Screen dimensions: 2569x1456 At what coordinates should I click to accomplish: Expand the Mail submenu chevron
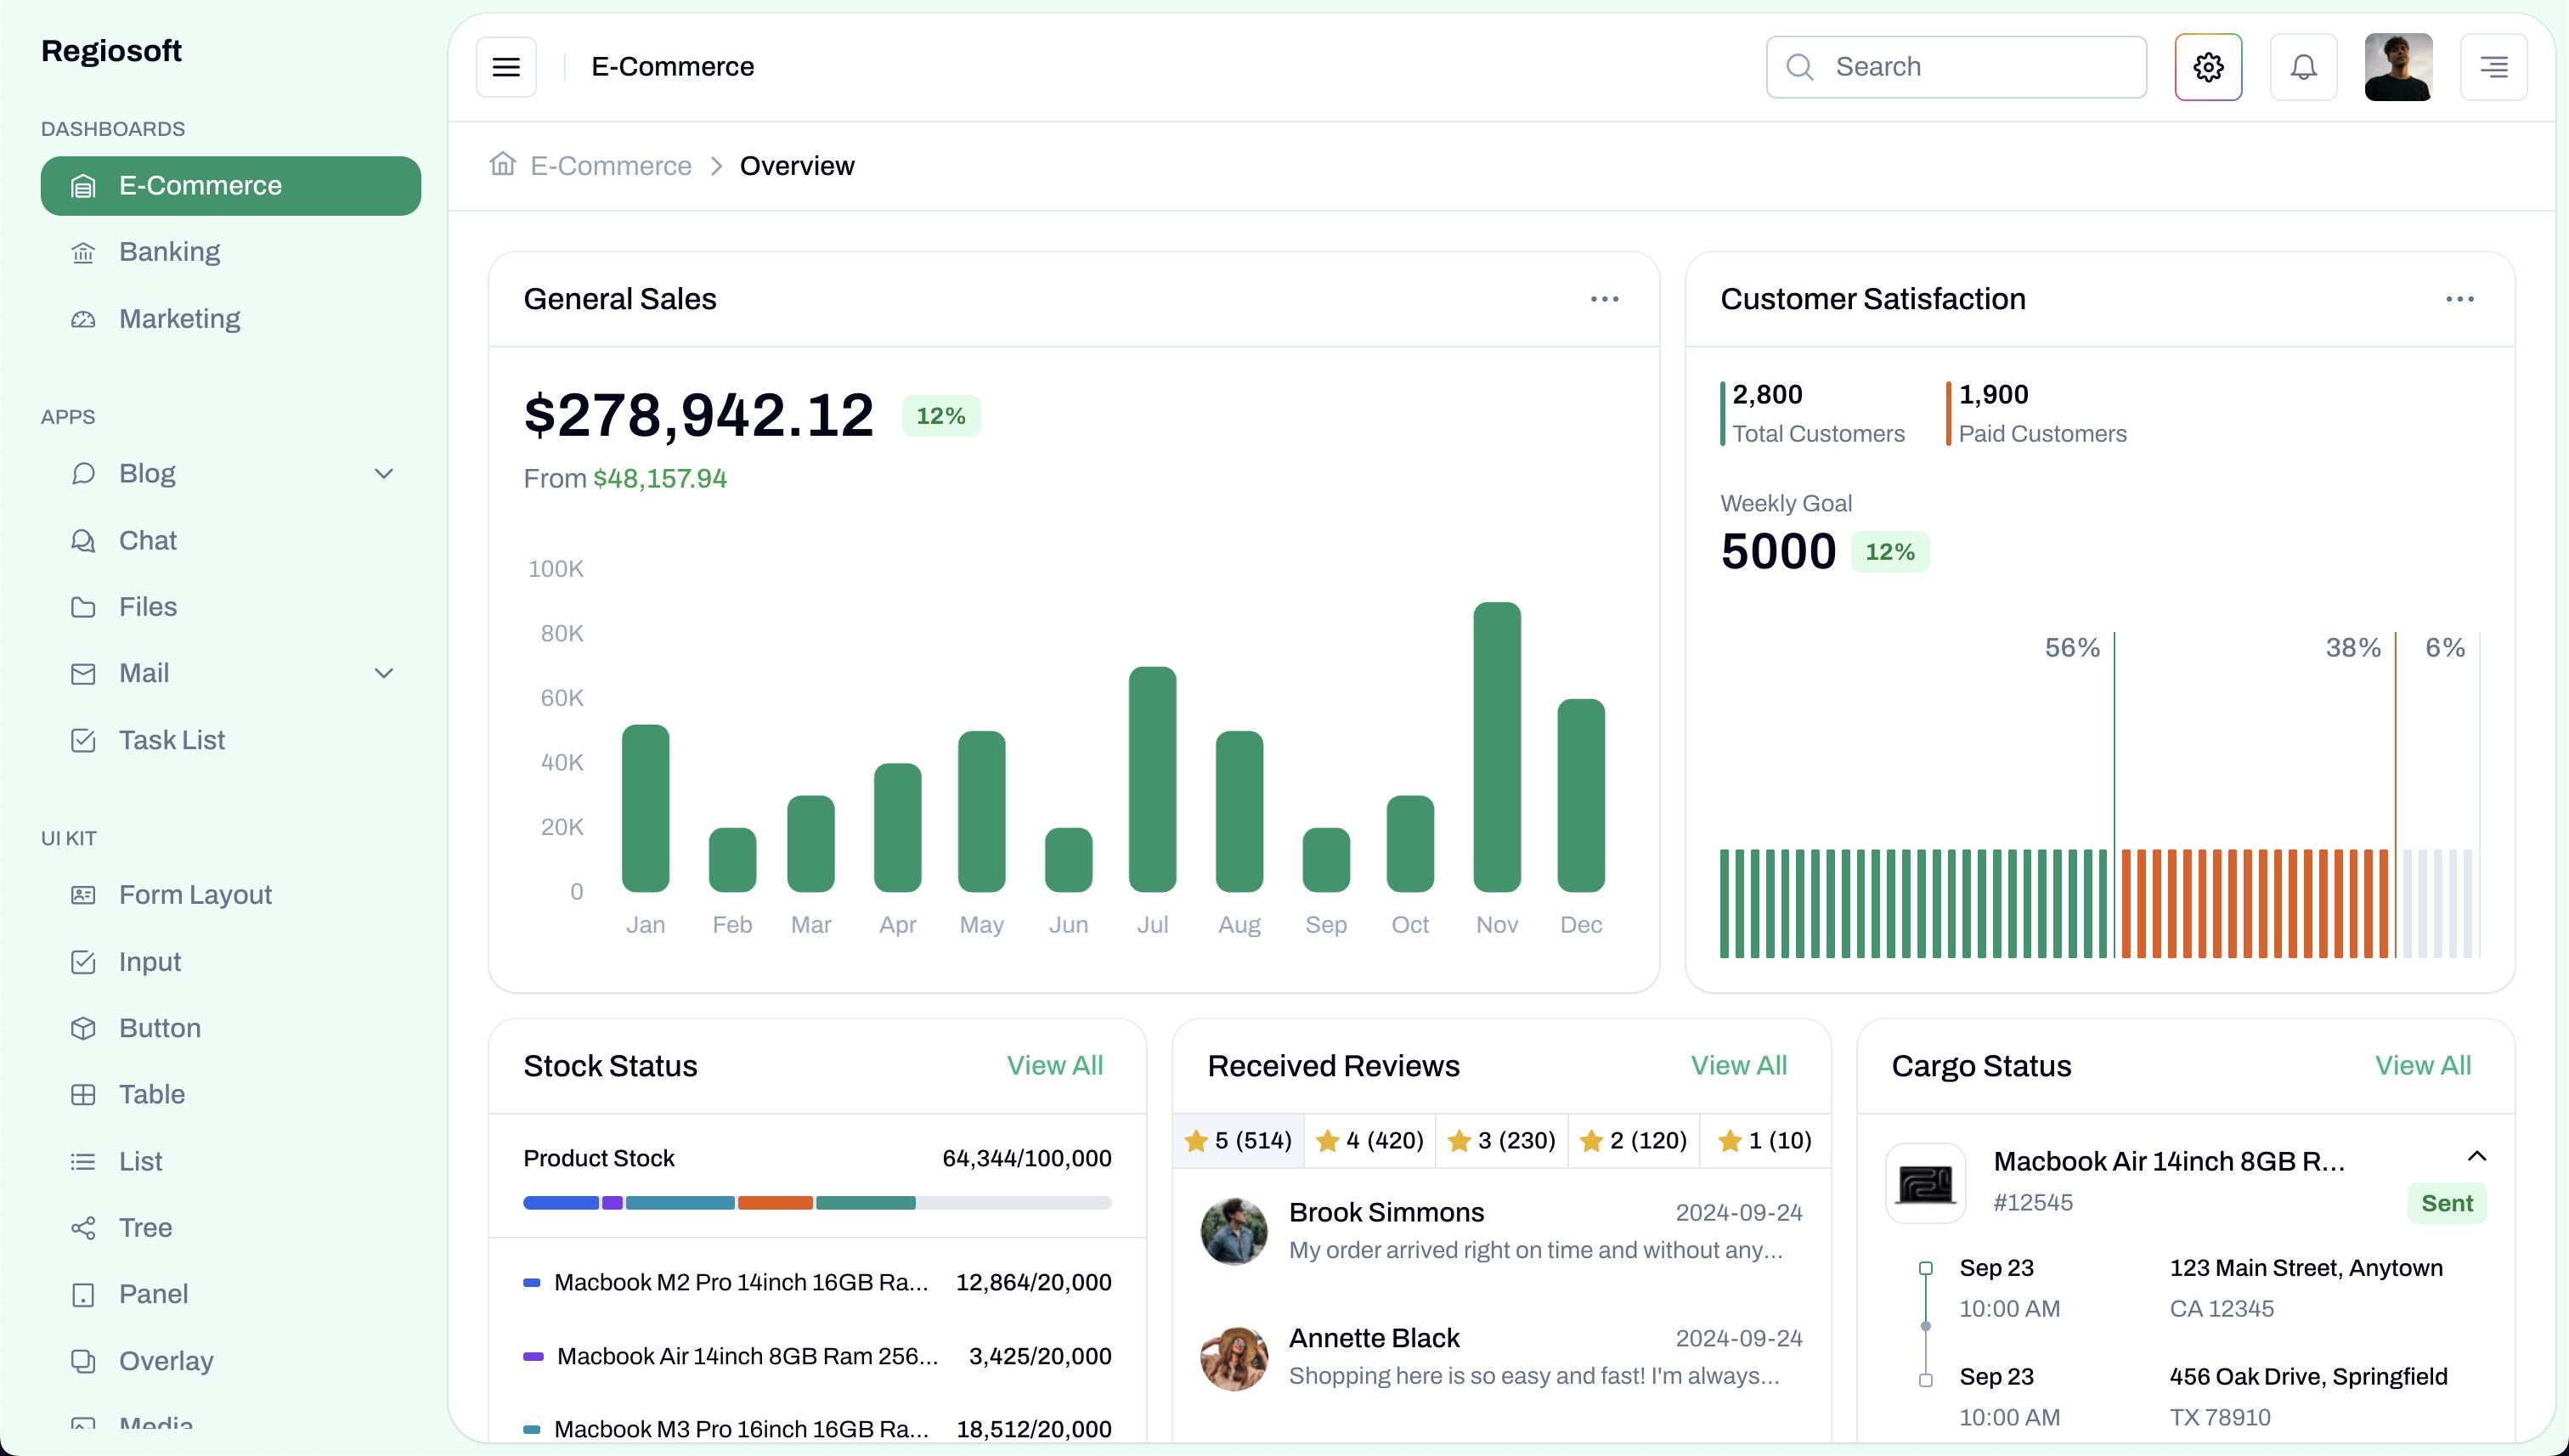(383, 673)
